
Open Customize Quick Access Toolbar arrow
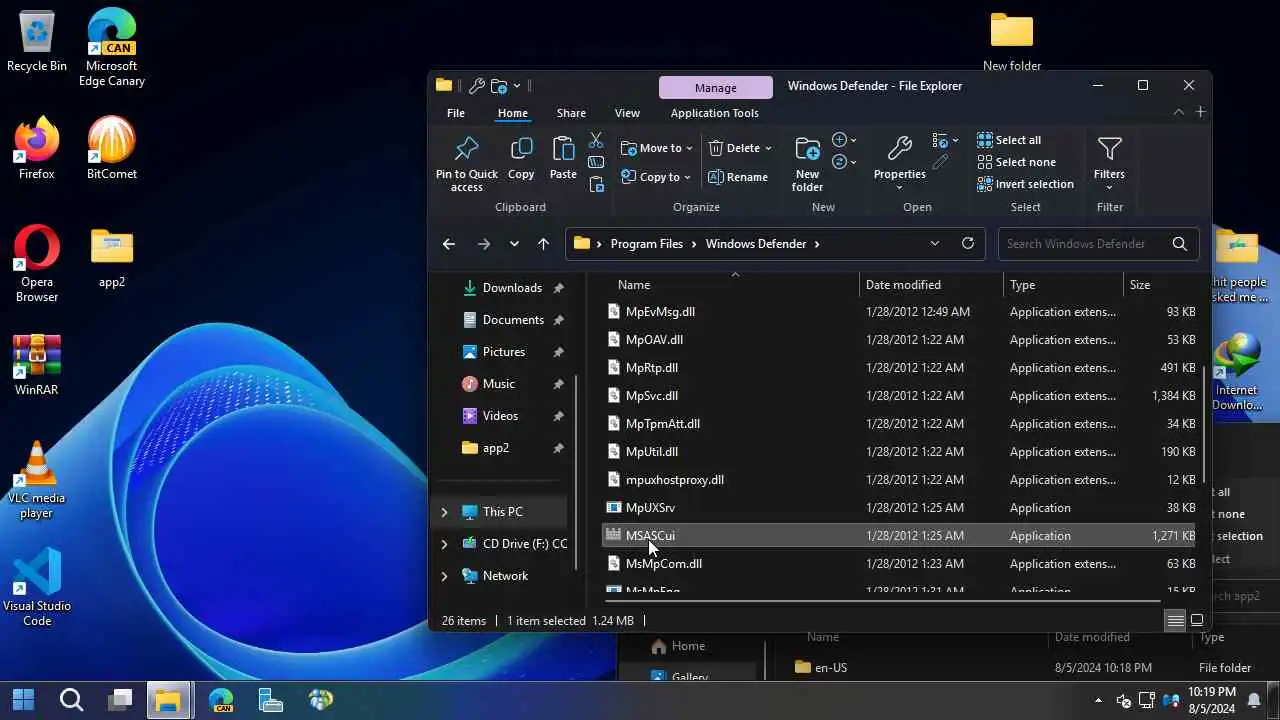517,86
